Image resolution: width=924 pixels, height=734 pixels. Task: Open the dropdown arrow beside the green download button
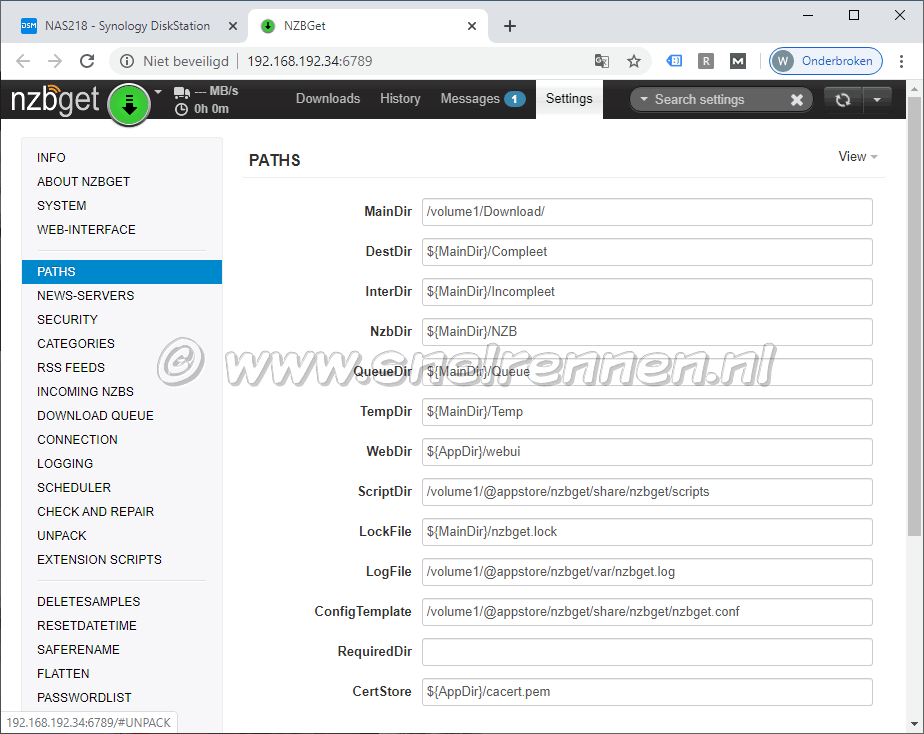(158, 92)
